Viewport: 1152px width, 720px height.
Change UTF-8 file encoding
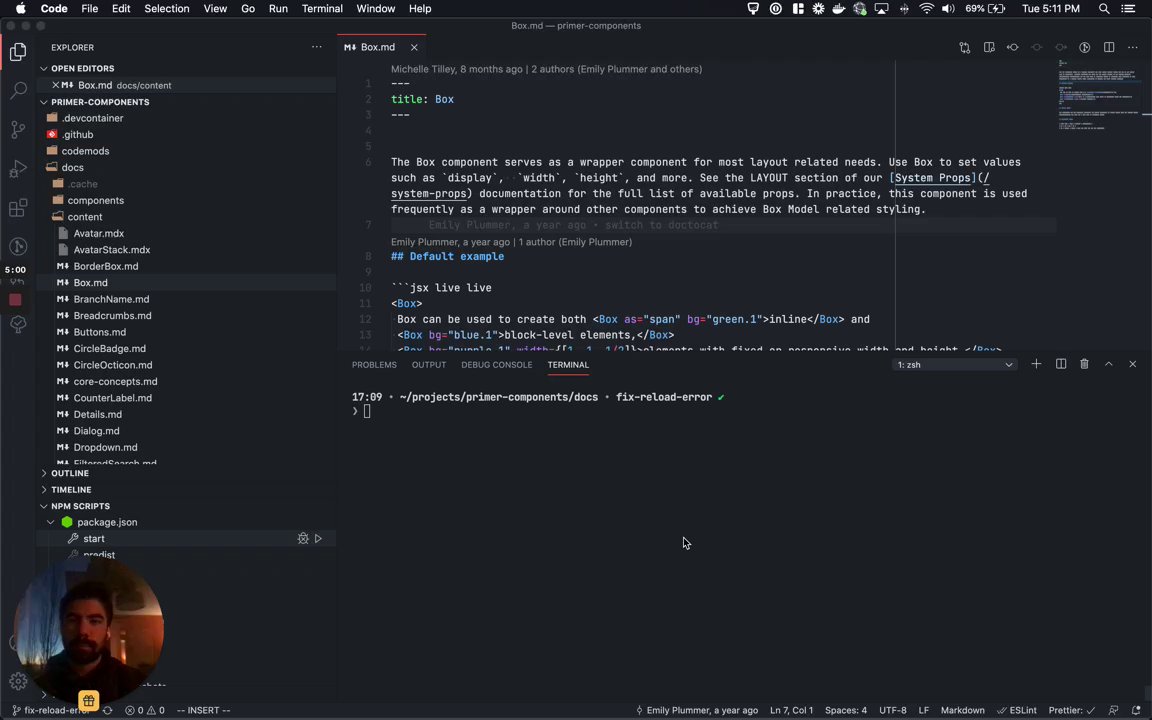pos(893,710)
